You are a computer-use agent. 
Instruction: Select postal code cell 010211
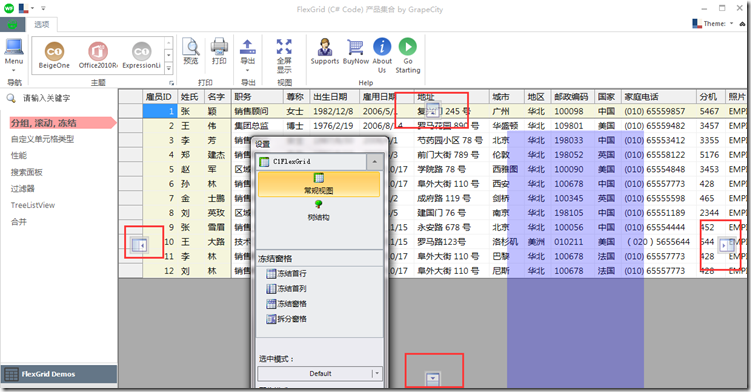[572, 242]
